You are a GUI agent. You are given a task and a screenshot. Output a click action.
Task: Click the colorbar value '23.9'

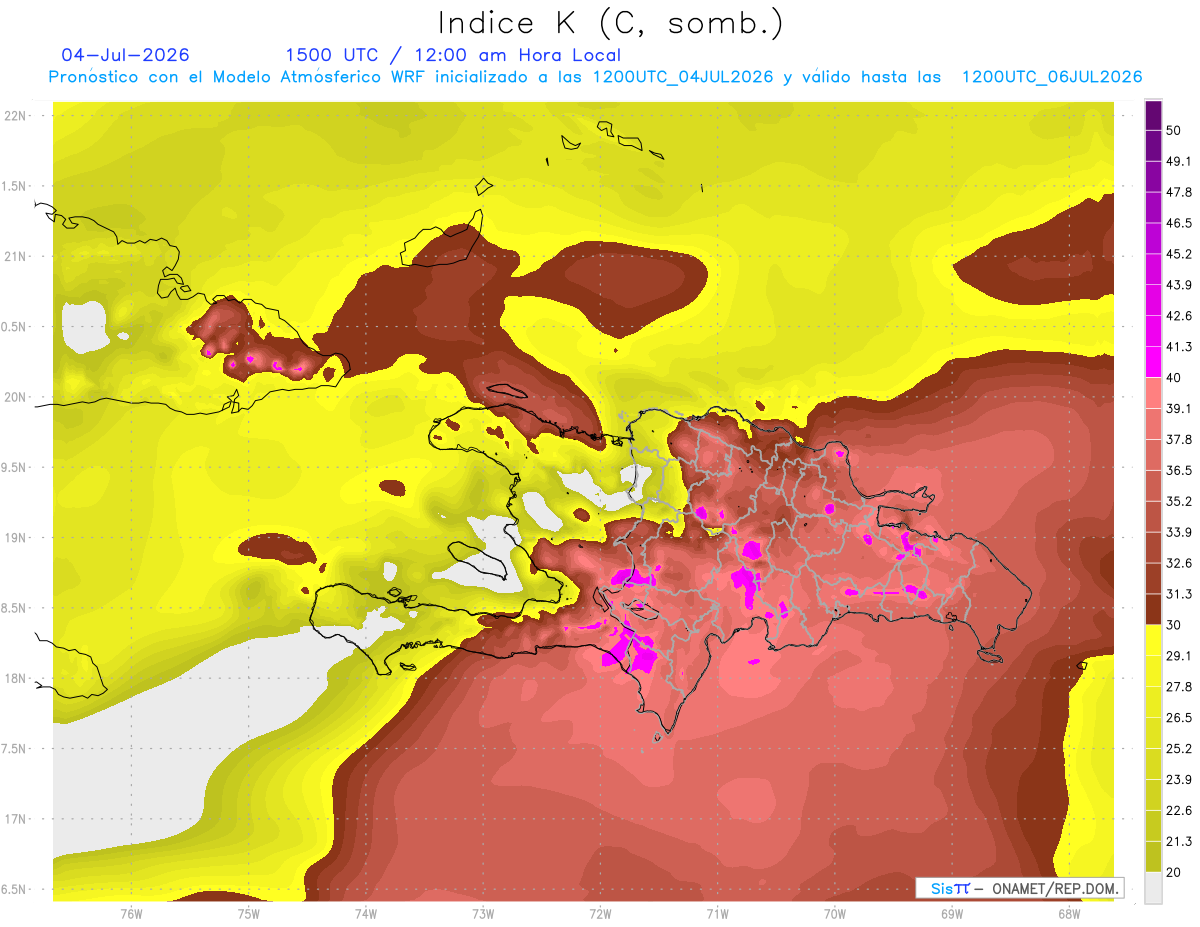(1179, 780)
